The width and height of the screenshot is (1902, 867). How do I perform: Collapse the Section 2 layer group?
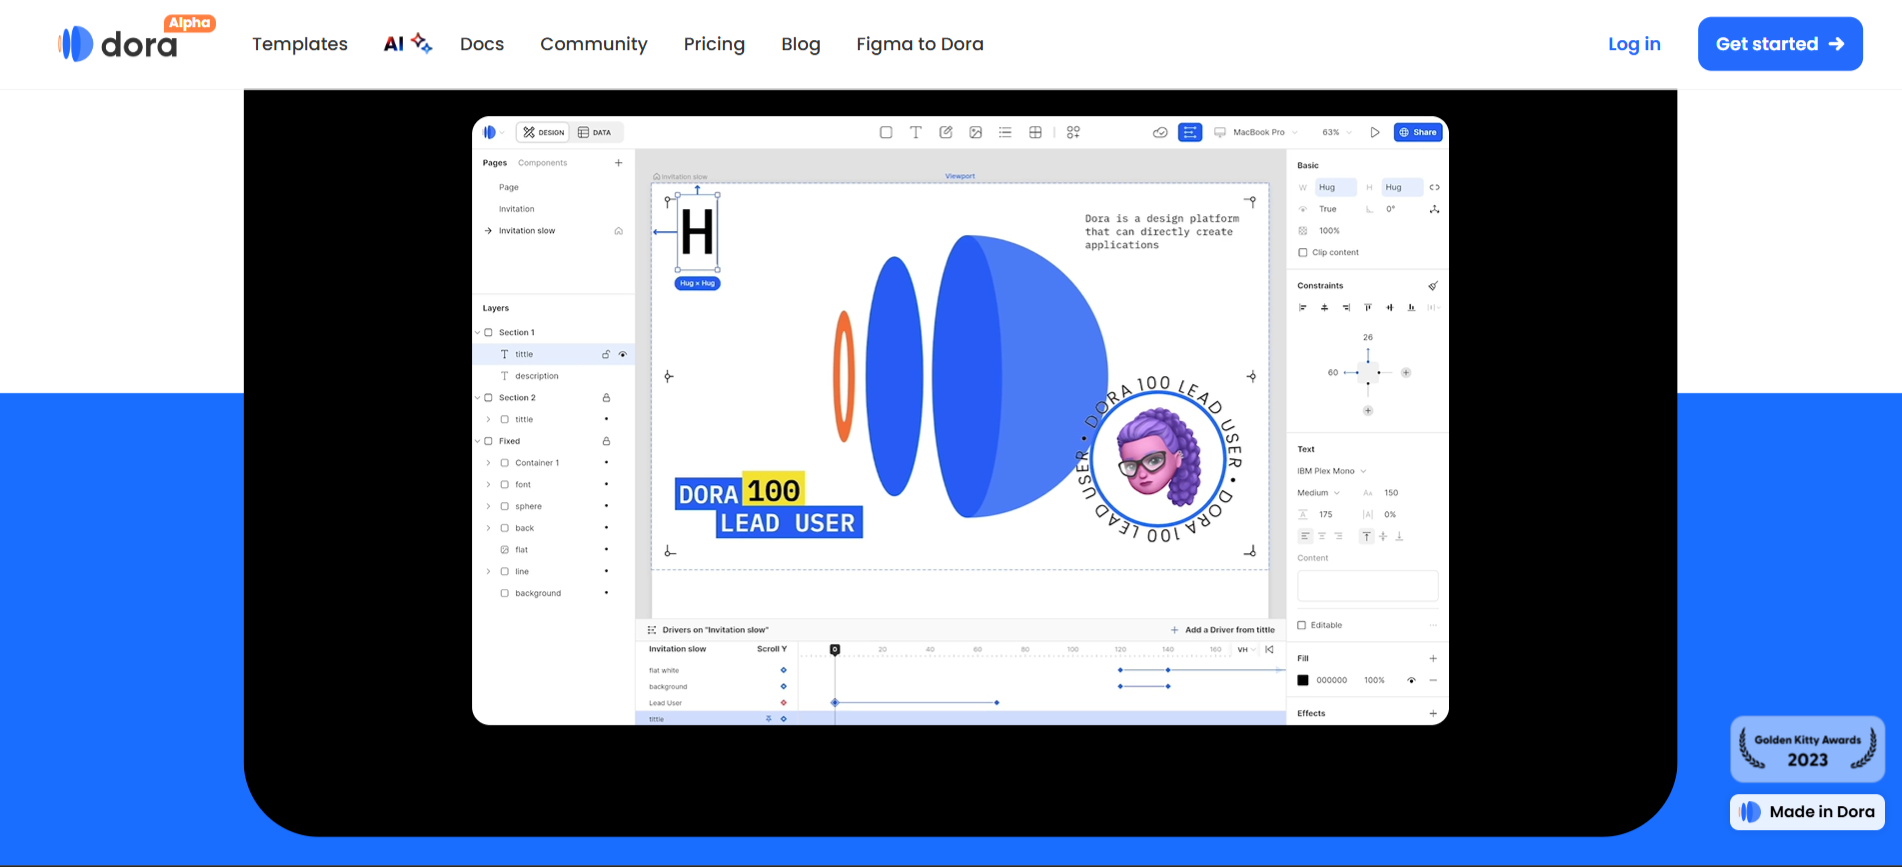tap(478, 398)
